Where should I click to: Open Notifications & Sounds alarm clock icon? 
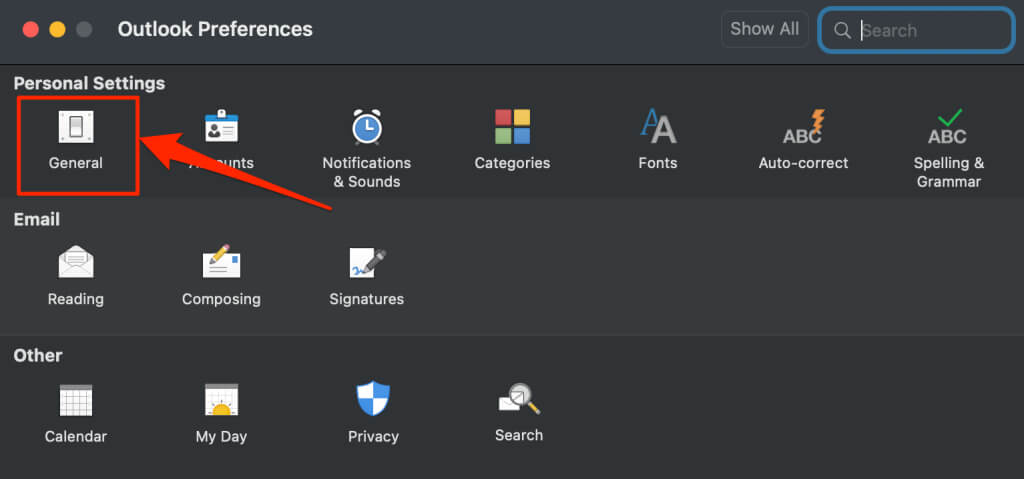tap(366, 128)
